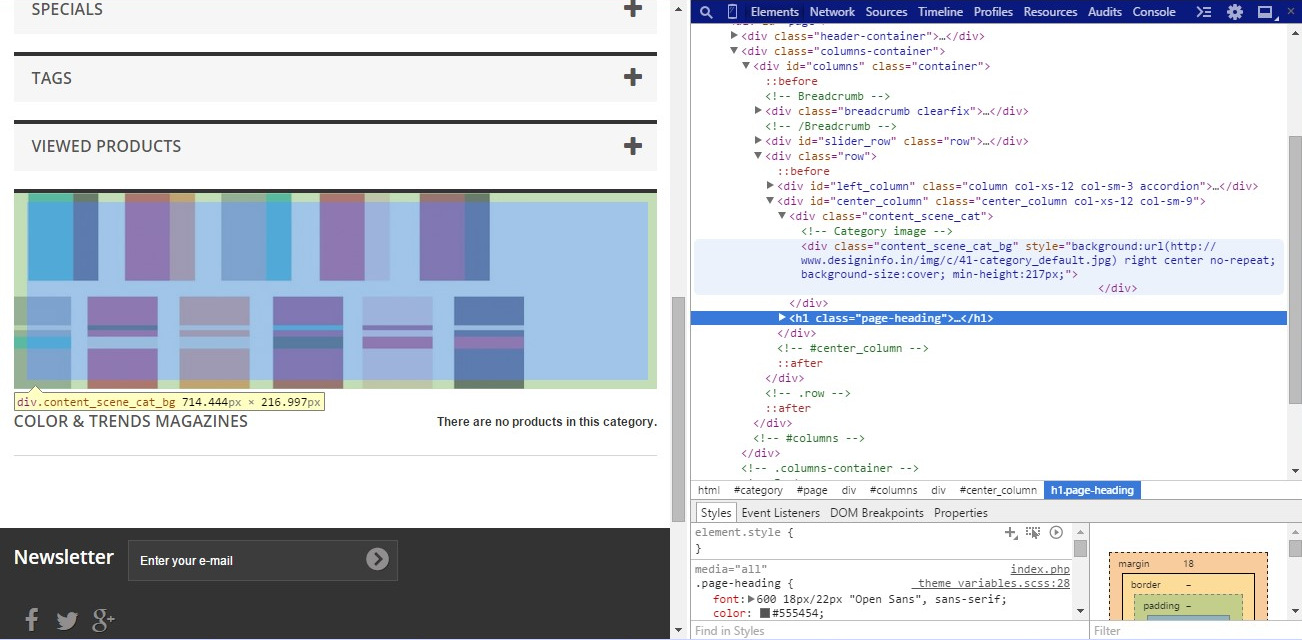Expand the slider_row div node
1302x640 pixels.
tap(759, 141)
